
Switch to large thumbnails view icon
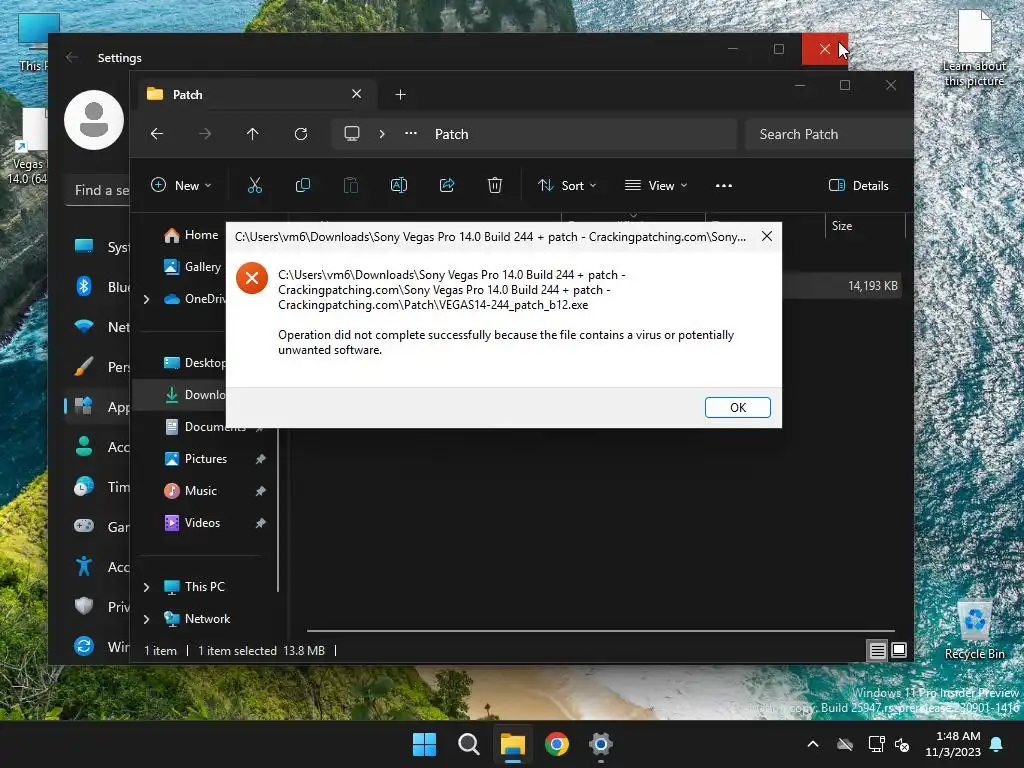(x=899, y=650)
